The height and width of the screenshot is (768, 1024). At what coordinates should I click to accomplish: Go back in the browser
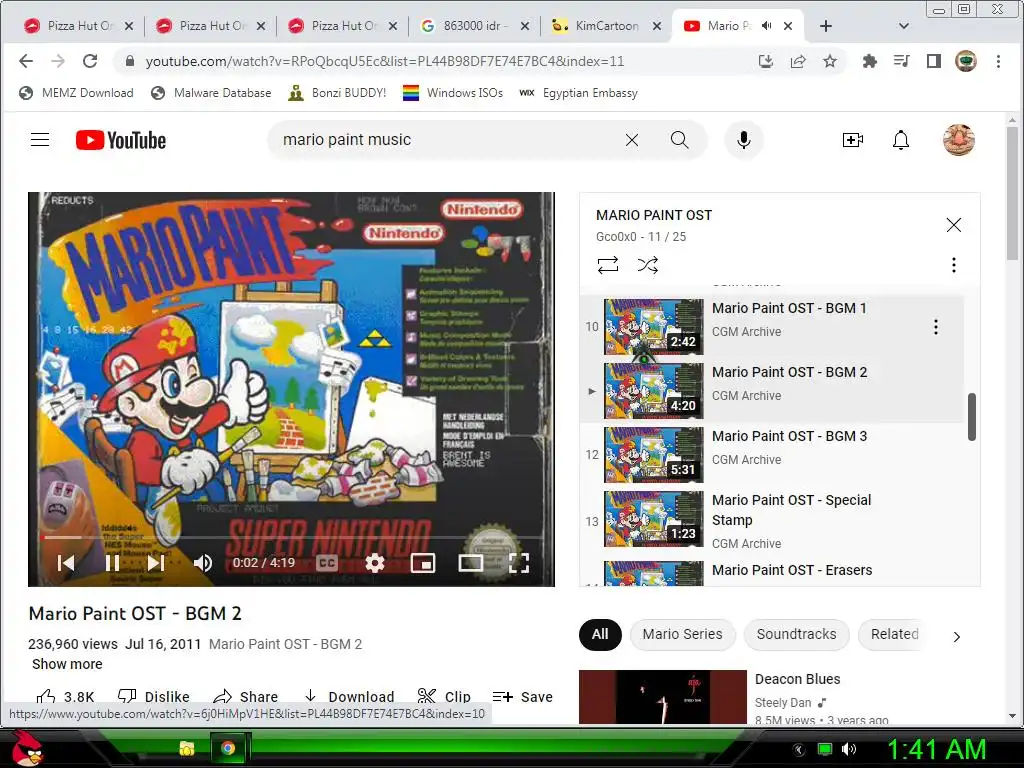25,61
